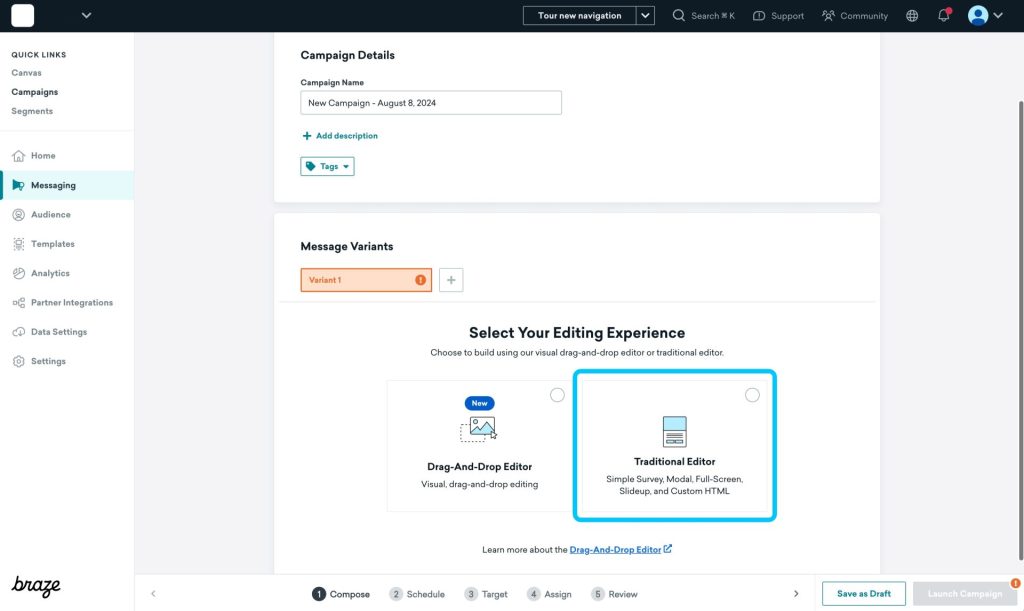Open the Home menu label
The height and width of the screenshot is (611, 1024).
click(x=43, y=155)
